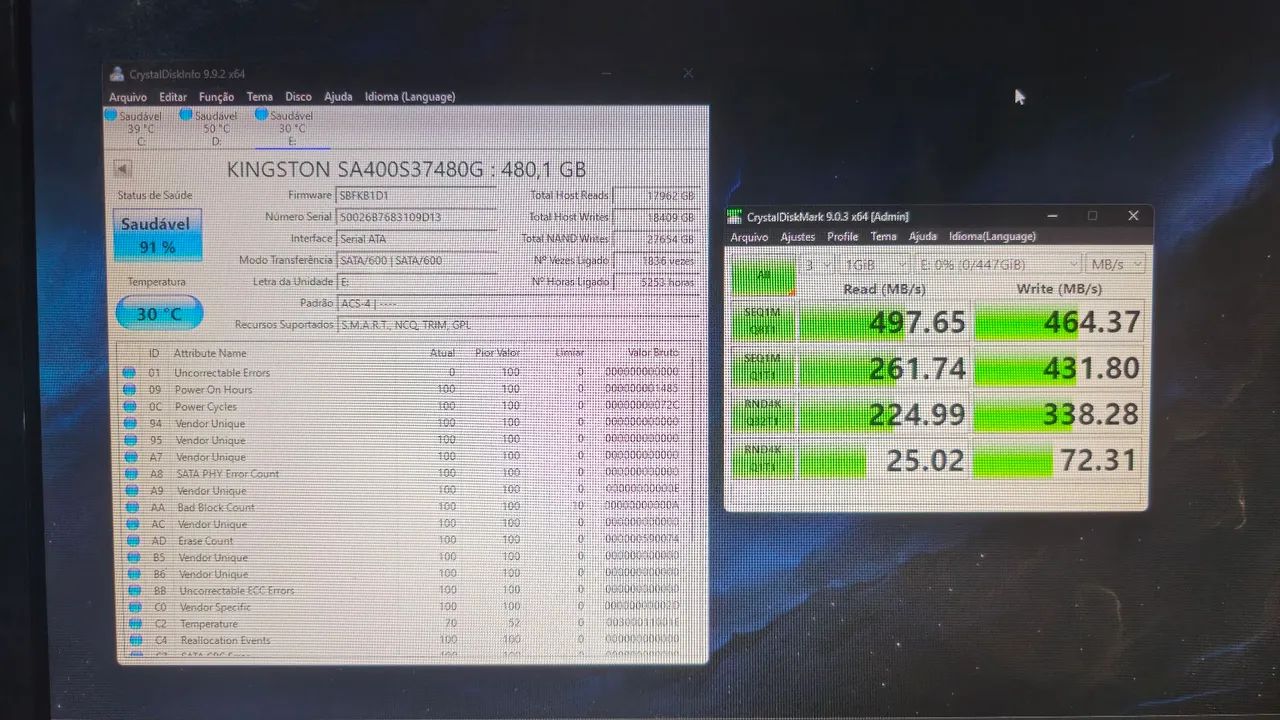This screenshot has height=720, width=1280.
Task: Click the status circle beside Power On Hours
Action: coord(129,389)
